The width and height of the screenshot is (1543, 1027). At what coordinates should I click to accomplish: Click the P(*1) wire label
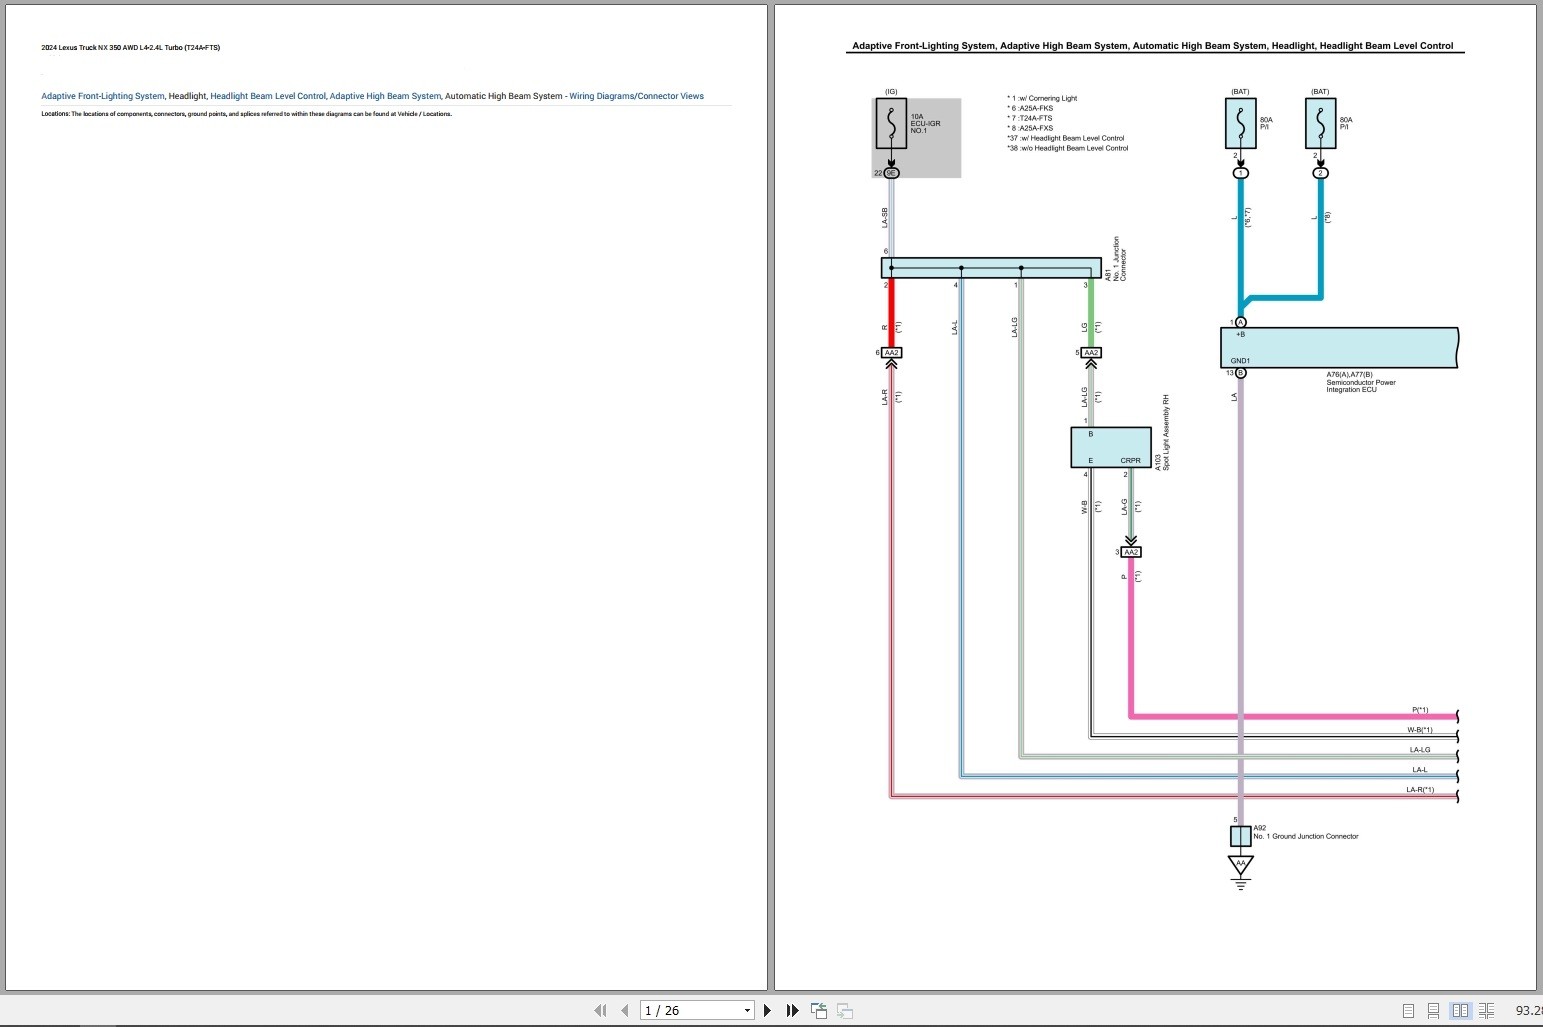[1420, 710]
